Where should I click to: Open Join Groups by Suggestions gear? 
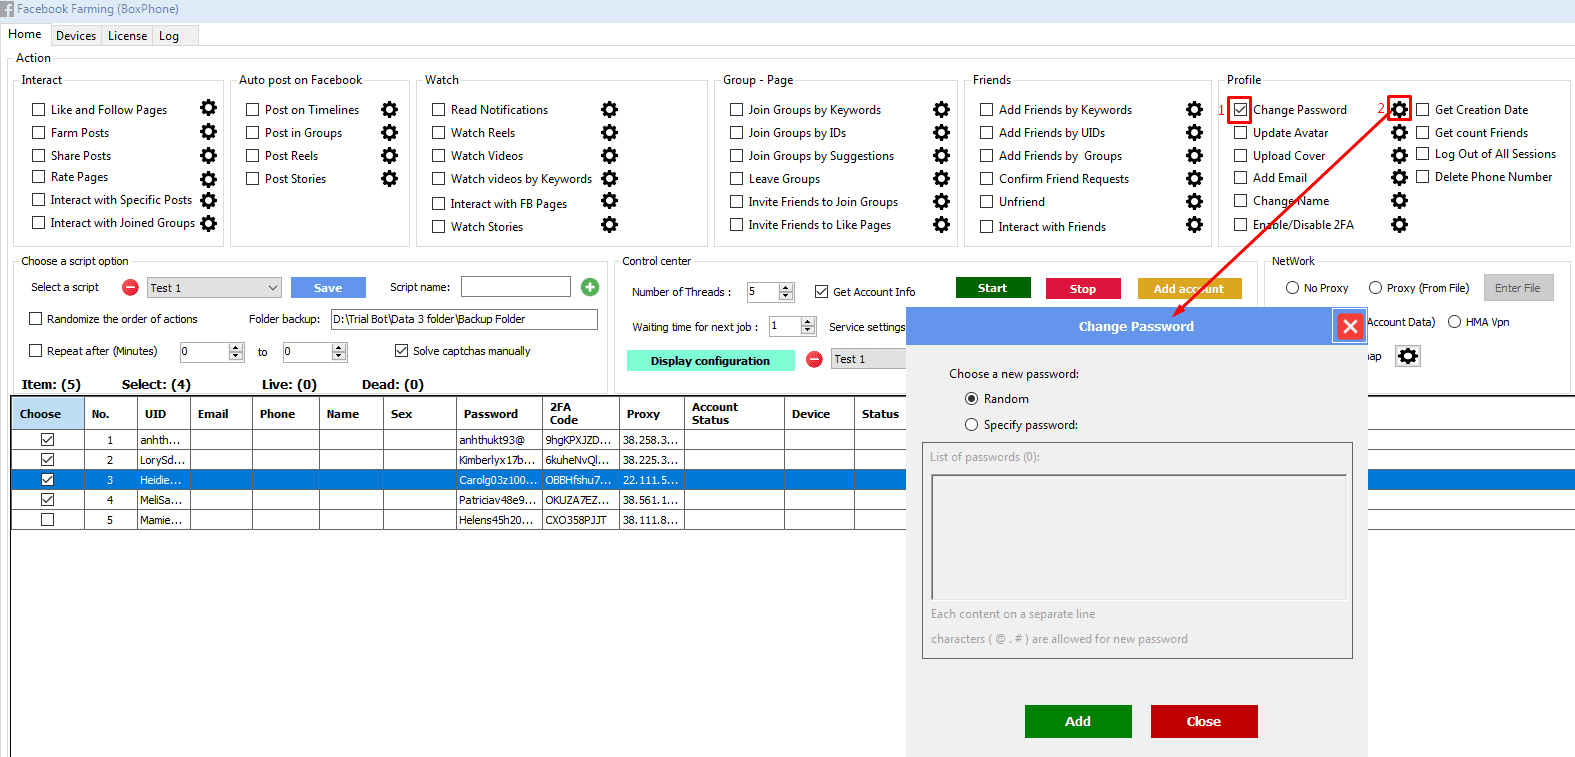click(941, 155)
